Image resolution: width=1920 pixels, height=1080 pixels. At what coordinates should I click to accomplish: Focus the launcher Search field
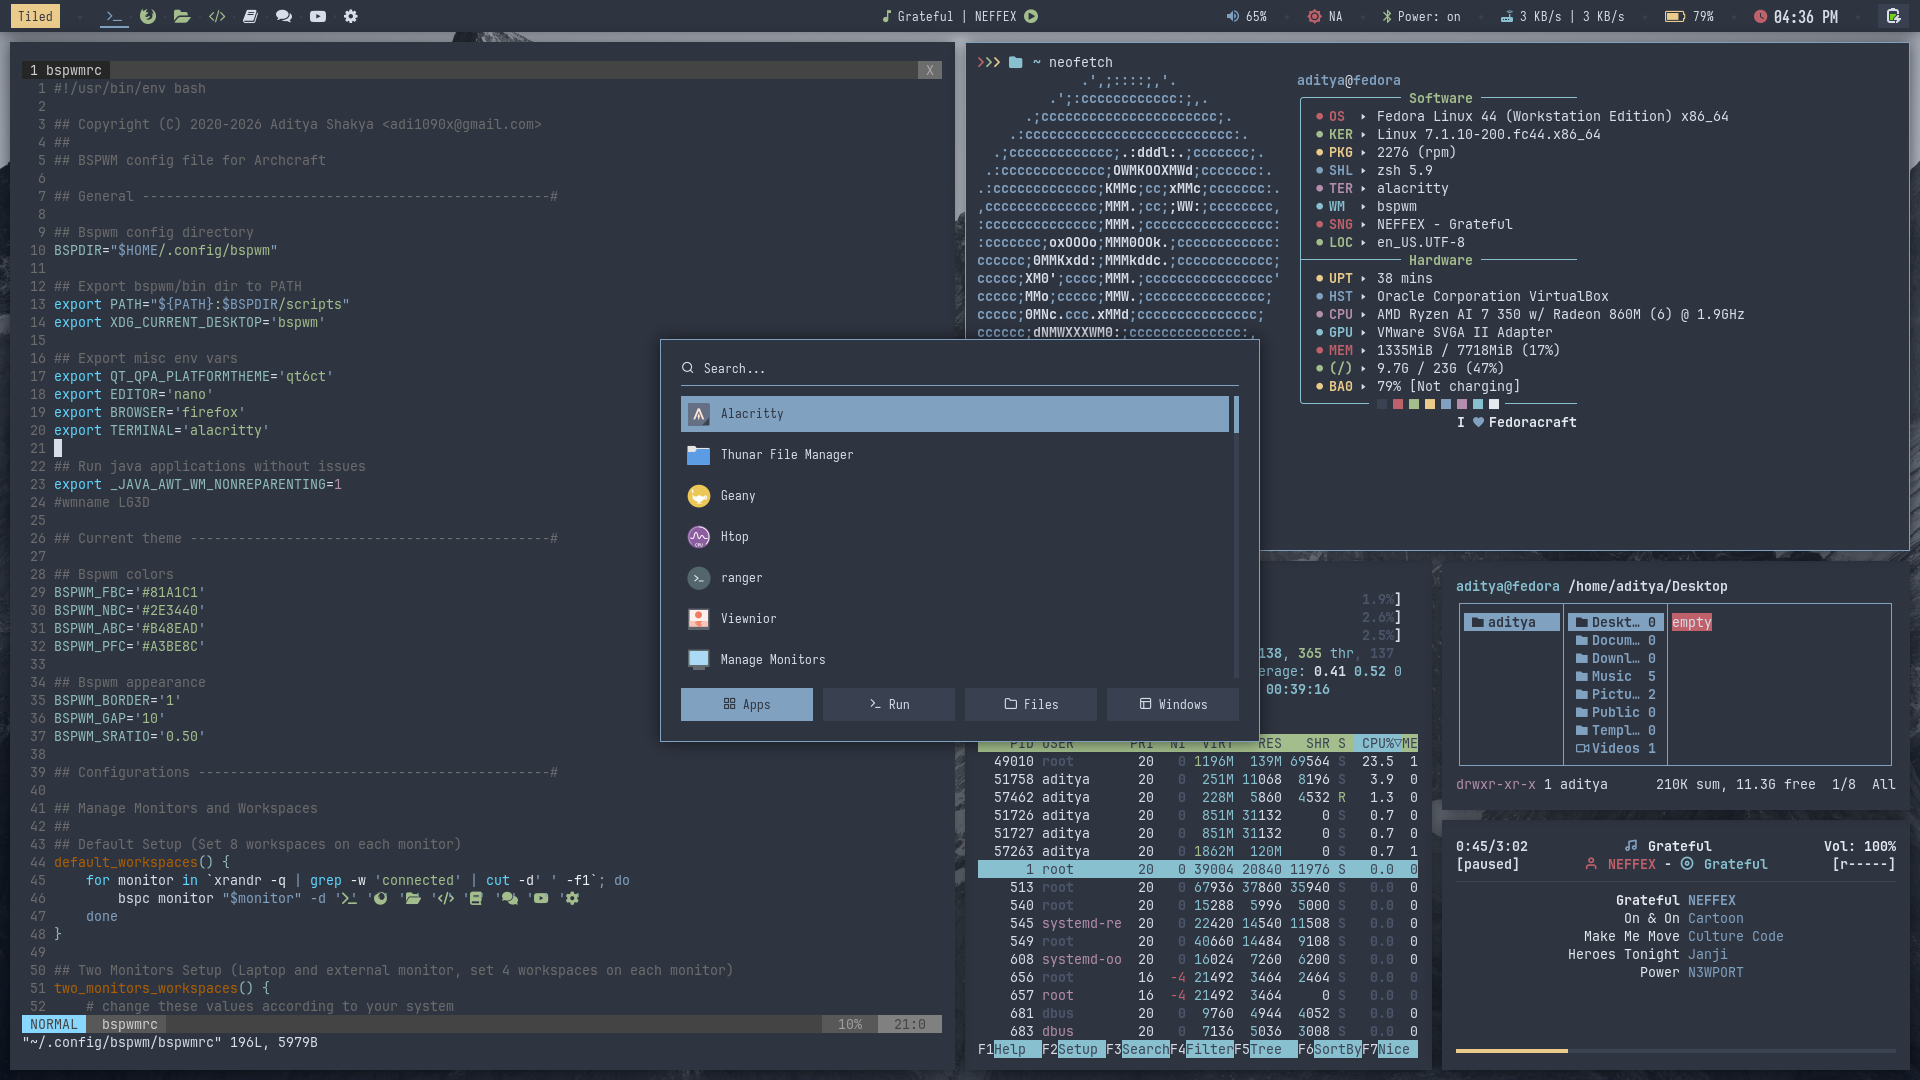(960, 368)
